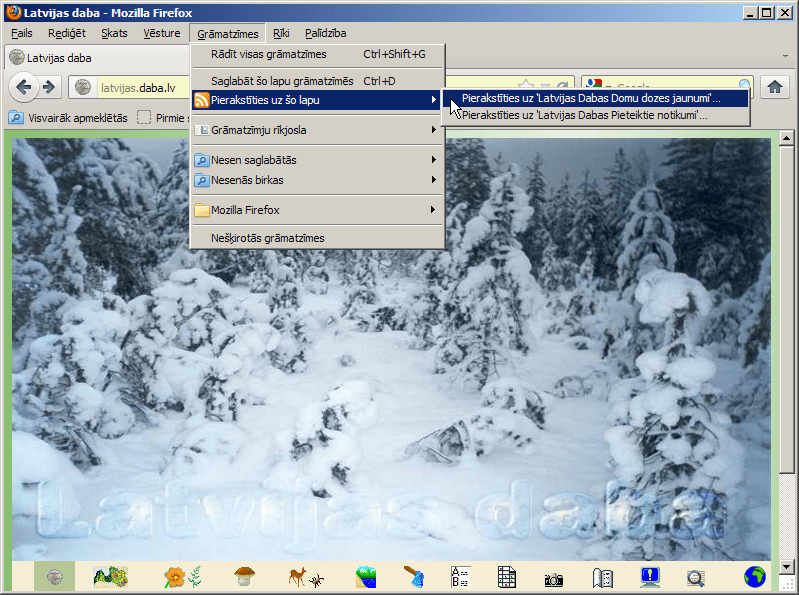Close the Grāmatzīmes menu
Image resolution: width=799 pixels, height=595 pixels.
(227, 34)
